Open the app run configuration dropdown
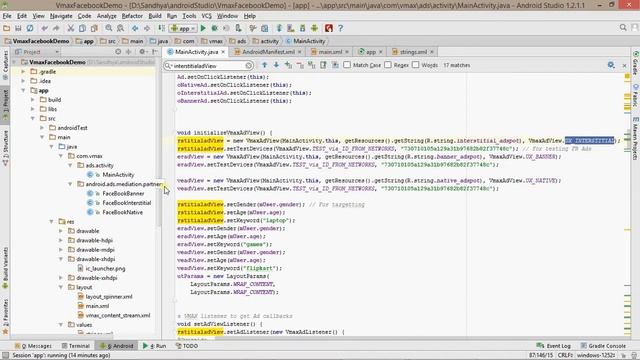 (183, 28)
